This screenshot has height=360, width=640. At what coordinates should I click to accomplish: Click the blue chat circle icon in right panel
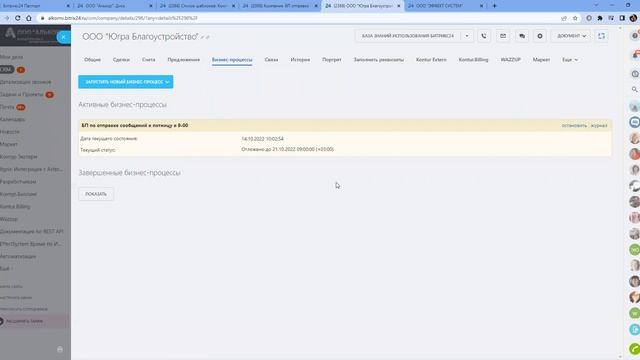(x=635, y=122)
